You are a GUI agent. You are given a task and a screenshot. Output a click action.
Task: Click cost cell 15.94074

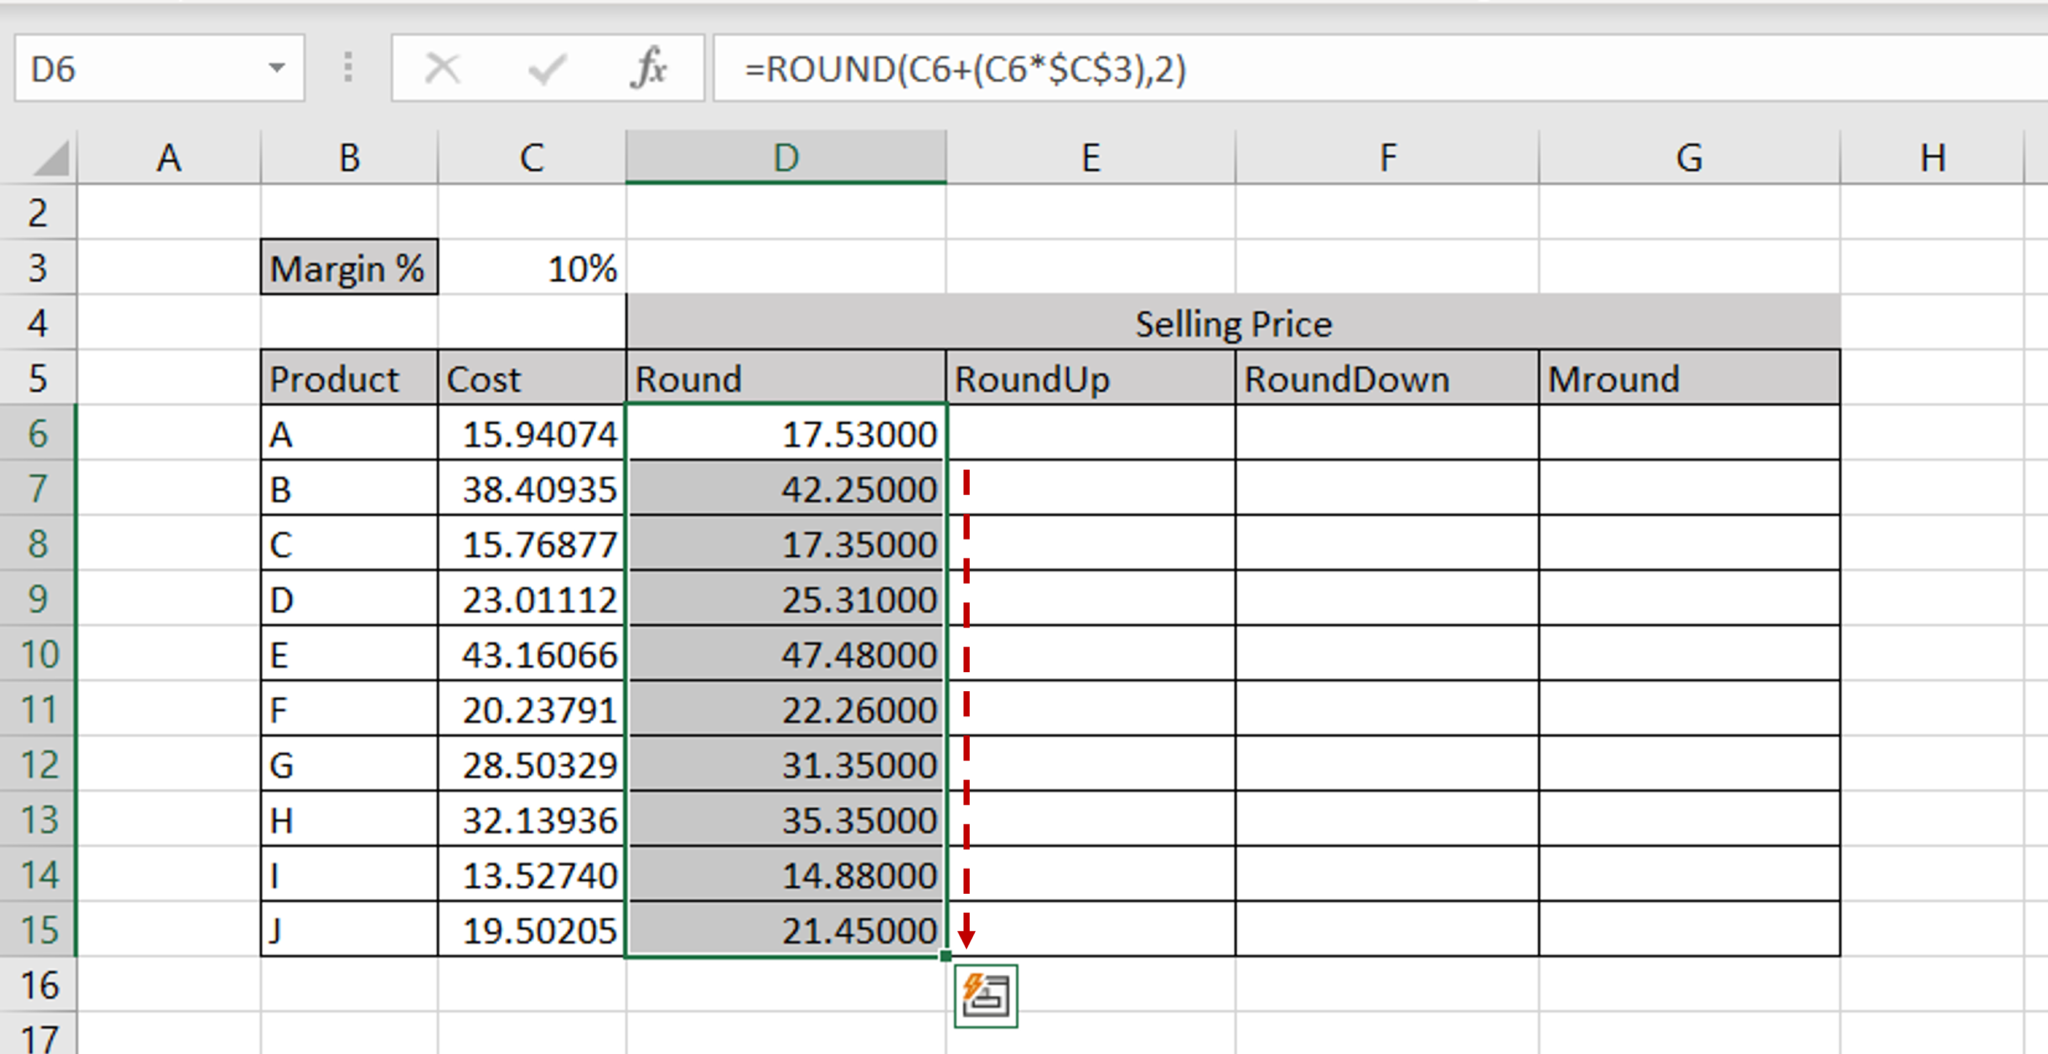pos(532,433)
